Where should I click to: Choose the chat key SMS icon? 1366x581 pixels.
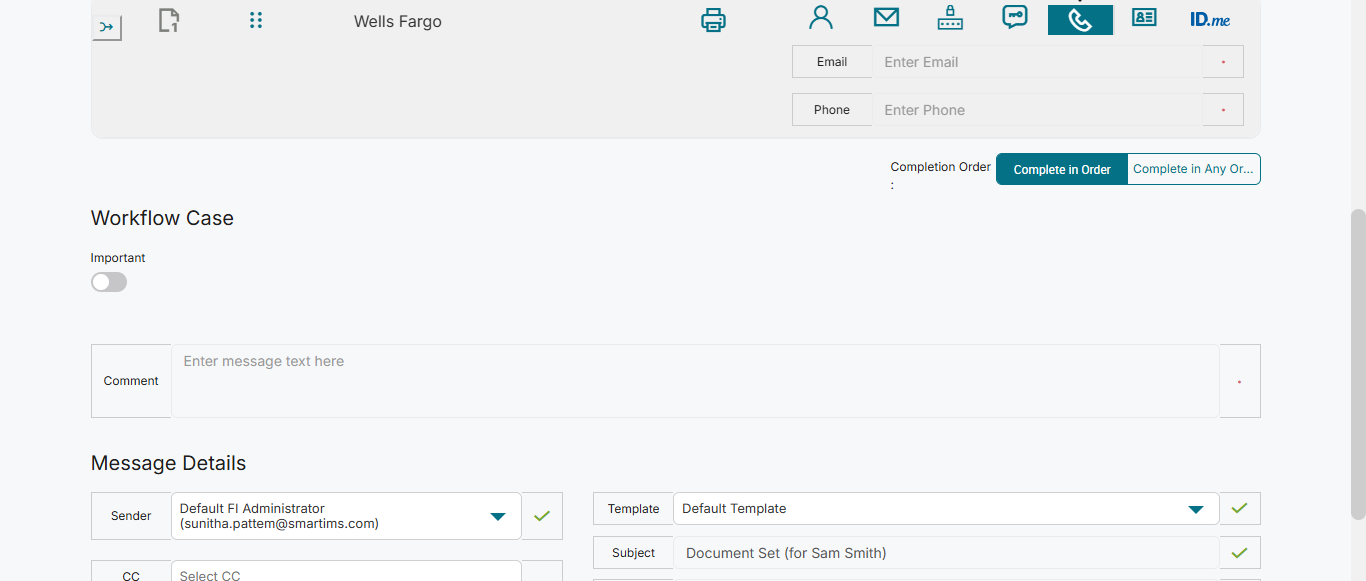[1015, 17]
